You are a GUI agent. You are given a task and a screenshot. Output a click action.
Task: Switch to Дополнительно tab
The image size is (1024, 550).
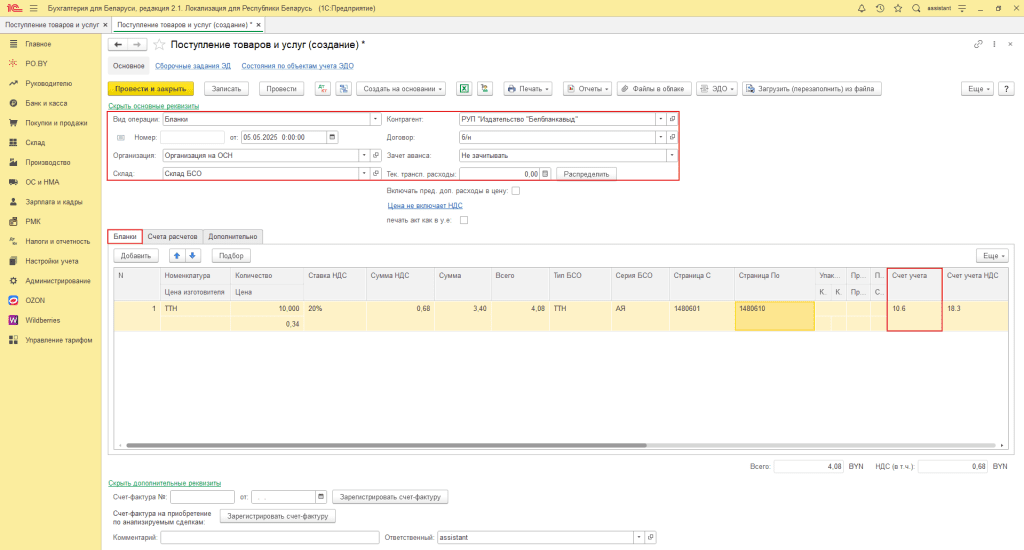(232, 236)
